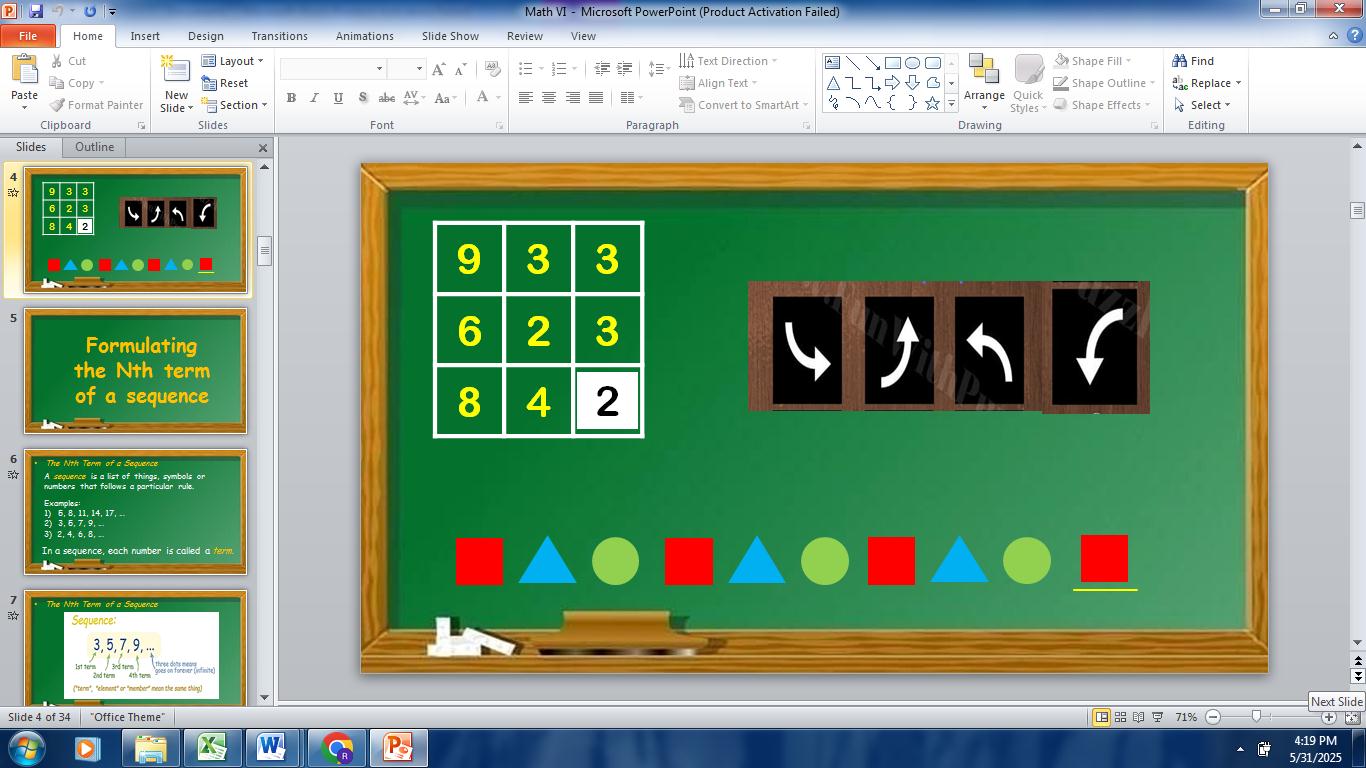The height and width of the screenshot is (768, 1366).
Task: Toggle Text Shadow formatting
Action: (x=362, y=97)
